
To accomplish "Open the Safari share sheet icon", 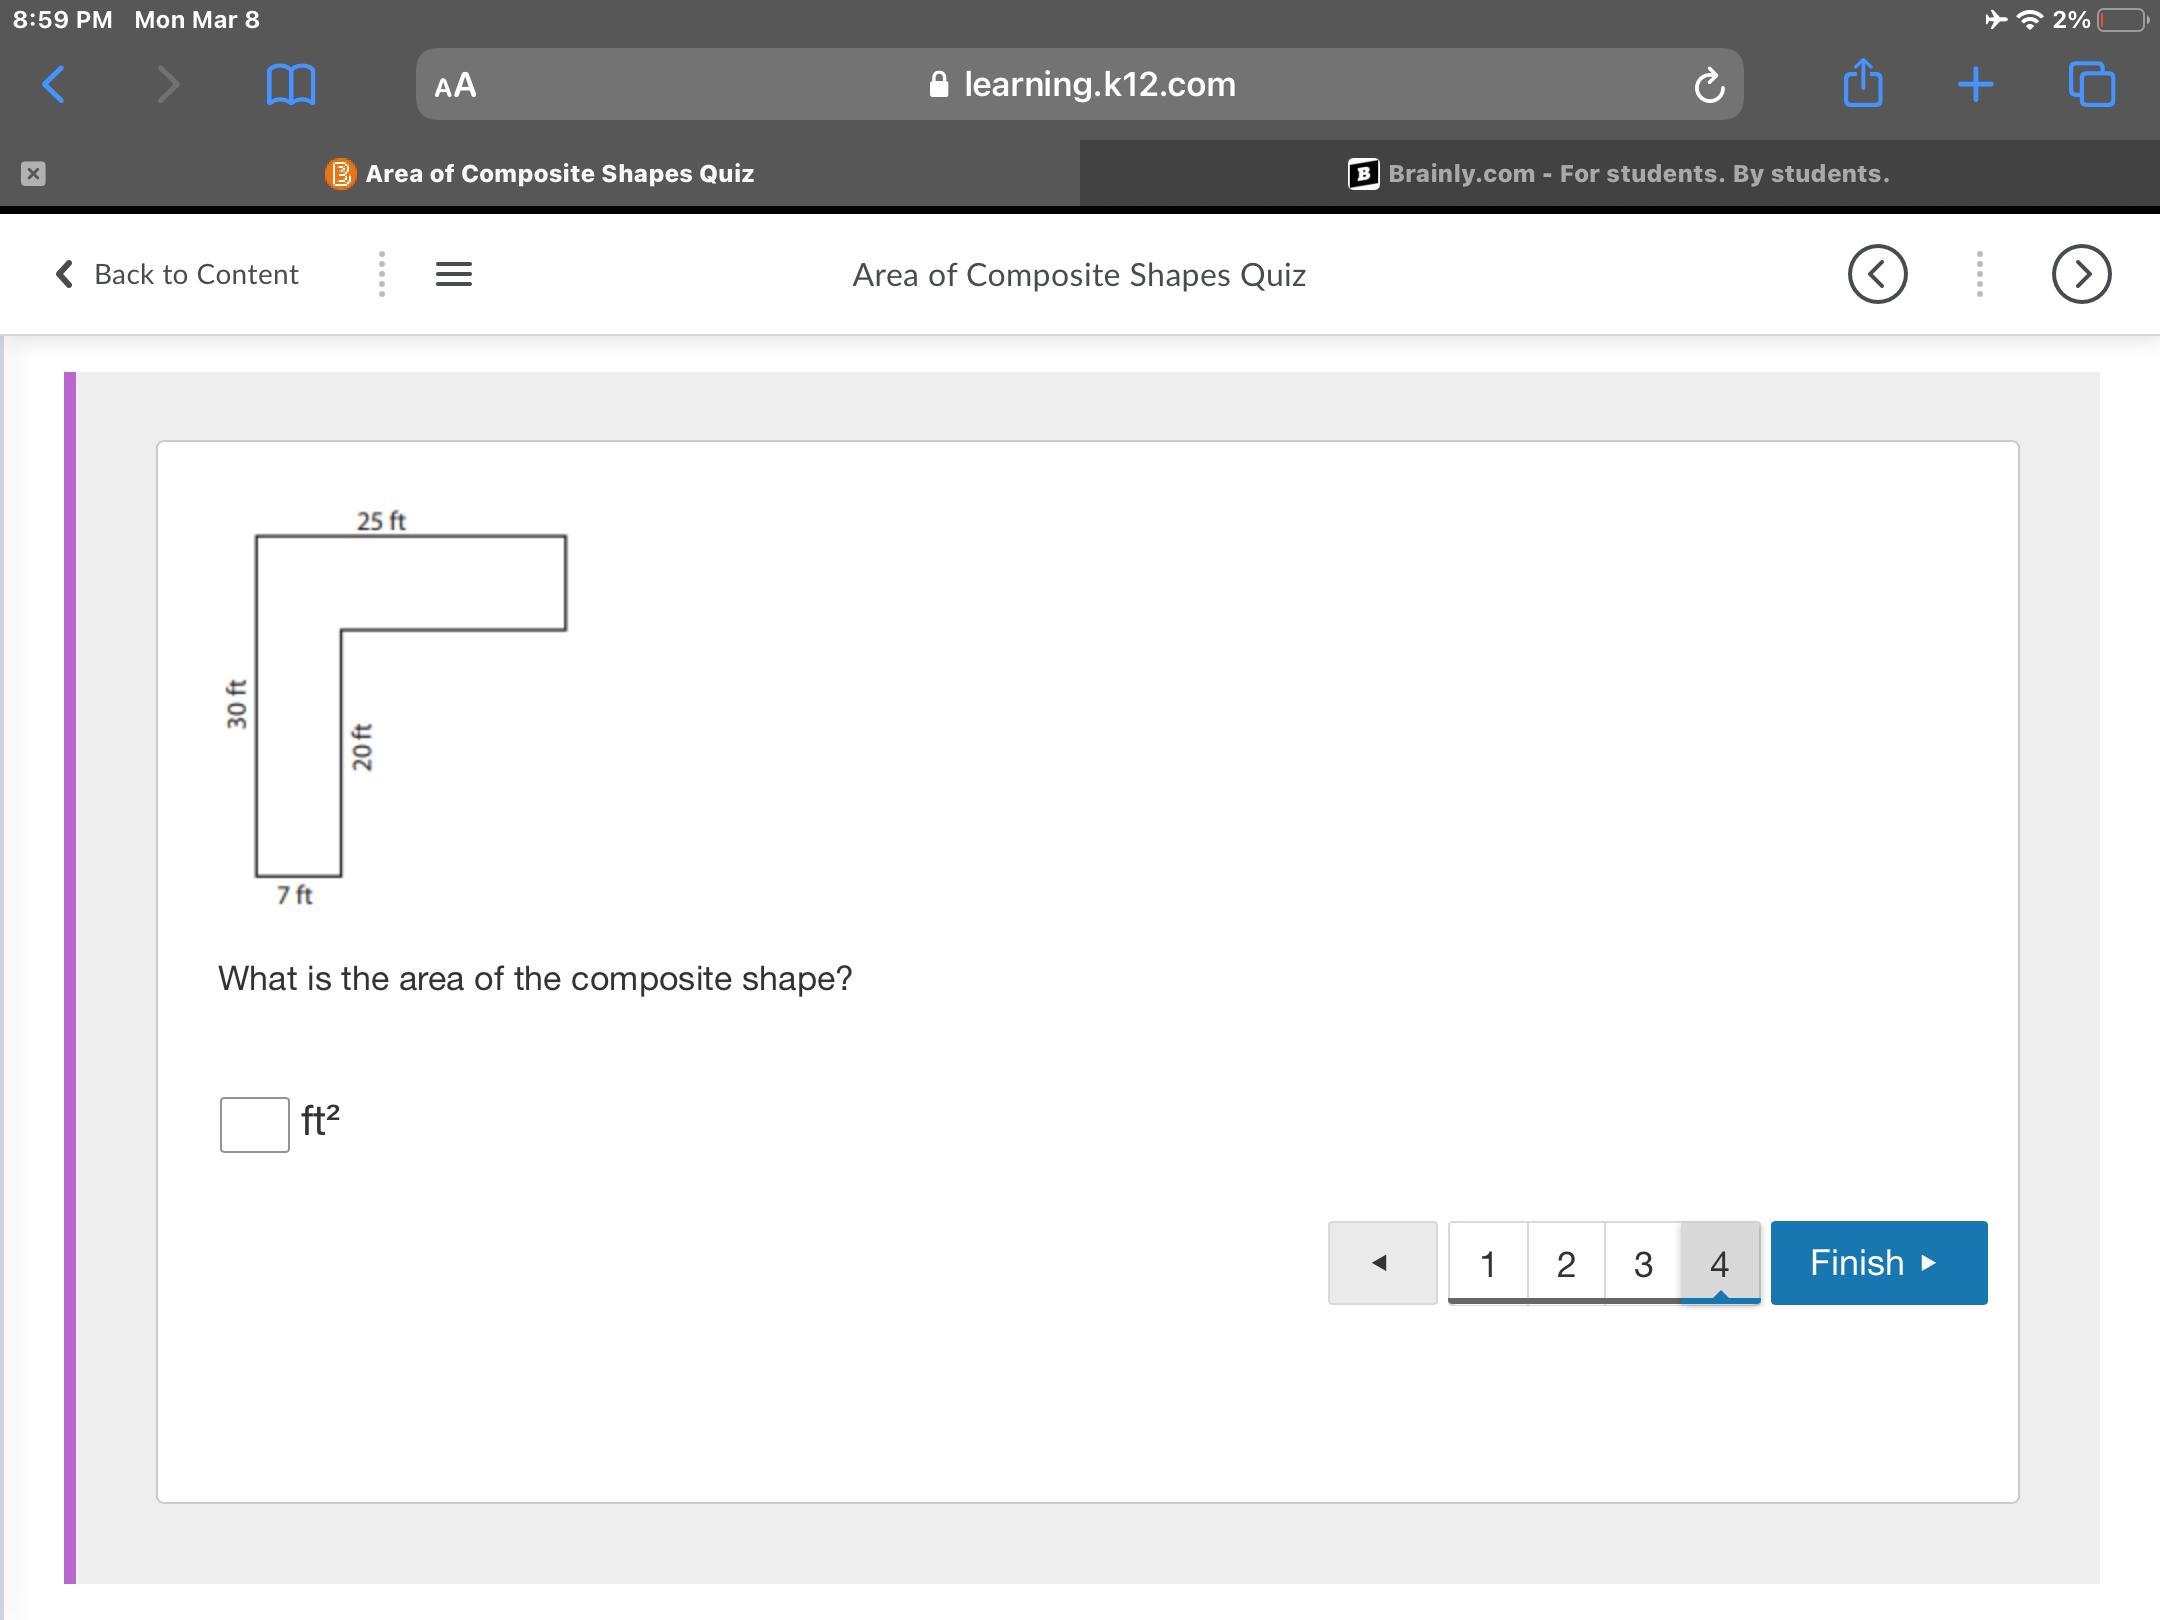I will pyautogui.click(x=1862, y=83).
